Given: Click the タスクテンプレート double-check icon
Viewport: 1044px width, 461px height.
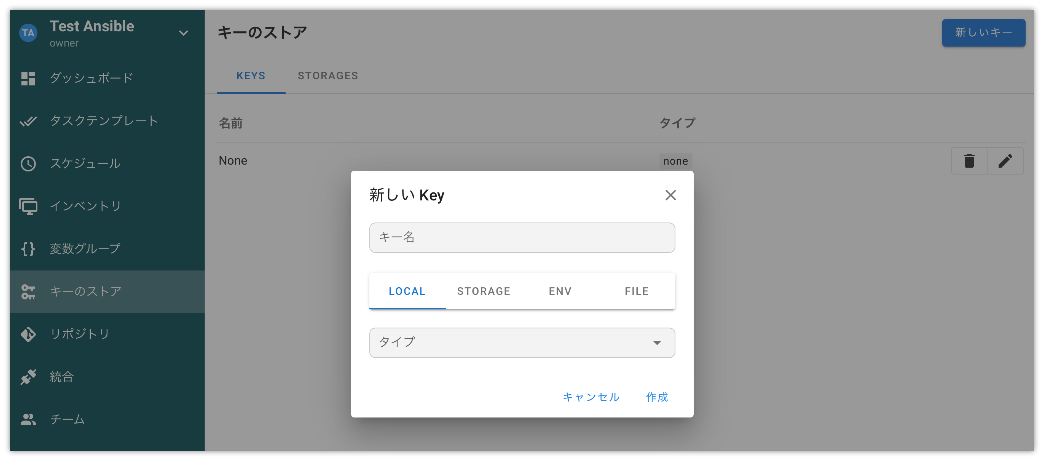Looking at the screenshot, I should click(28, 121).
